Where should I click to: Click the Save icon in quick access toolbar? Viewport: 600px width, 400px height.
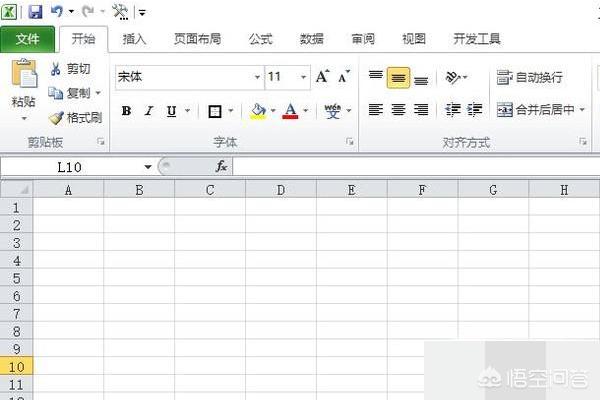[x=35, y=12]
